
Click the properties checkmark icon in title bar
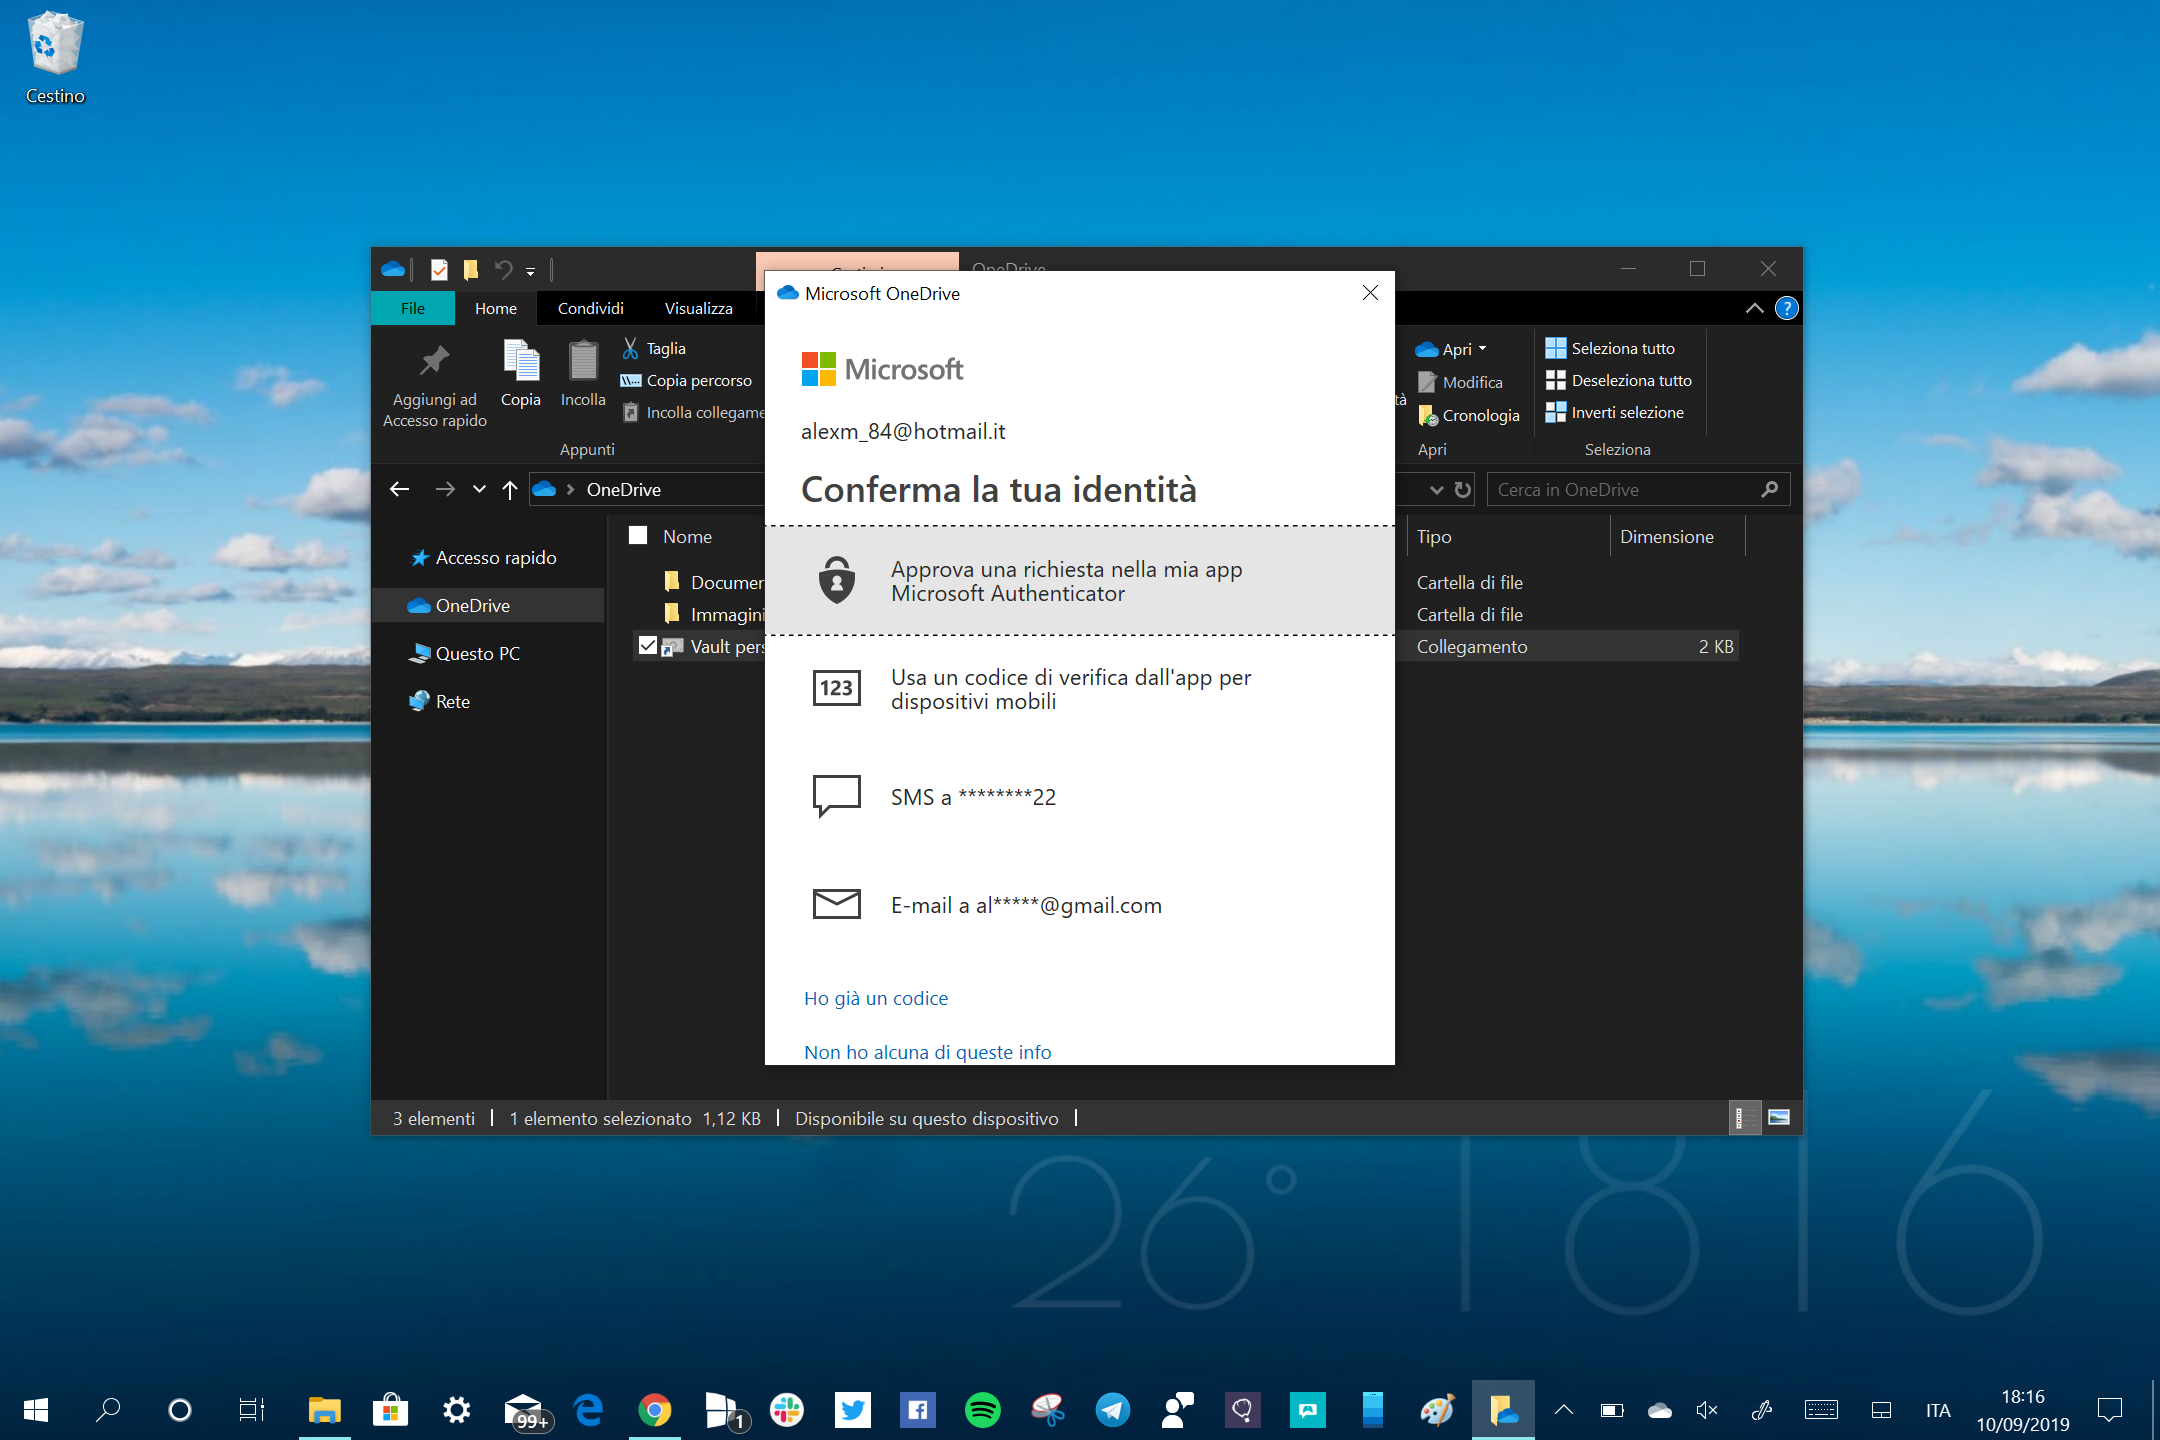pyautogui.click(x=439, y=269)
